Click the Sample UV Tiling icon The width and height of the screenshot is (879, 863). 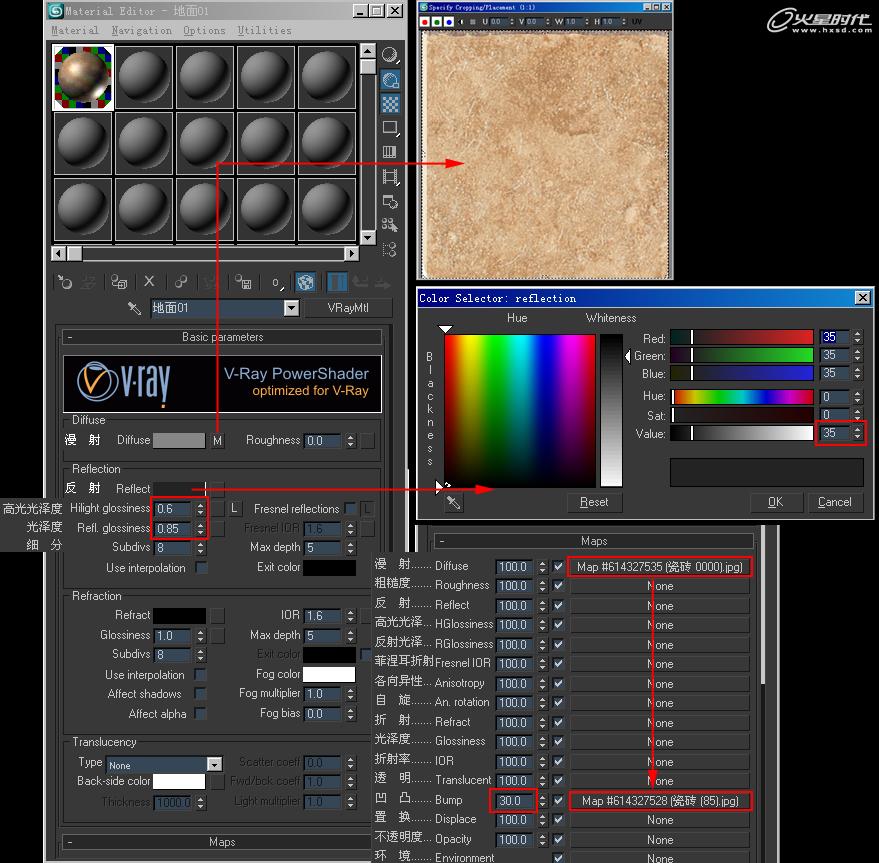(x=390, y=128)
